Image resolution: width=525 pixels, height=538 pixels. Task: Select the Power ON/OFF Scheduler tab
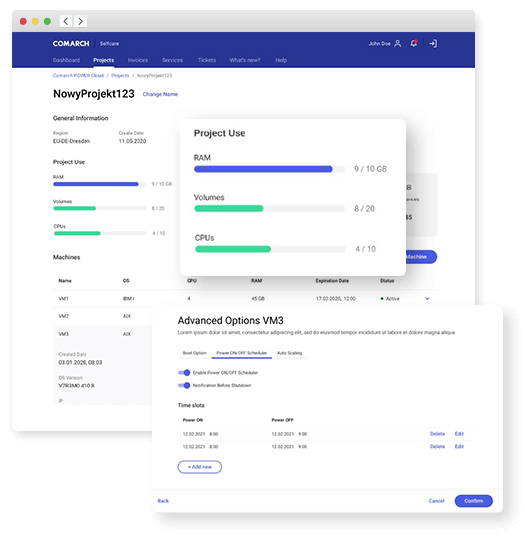tap(242, 353)
